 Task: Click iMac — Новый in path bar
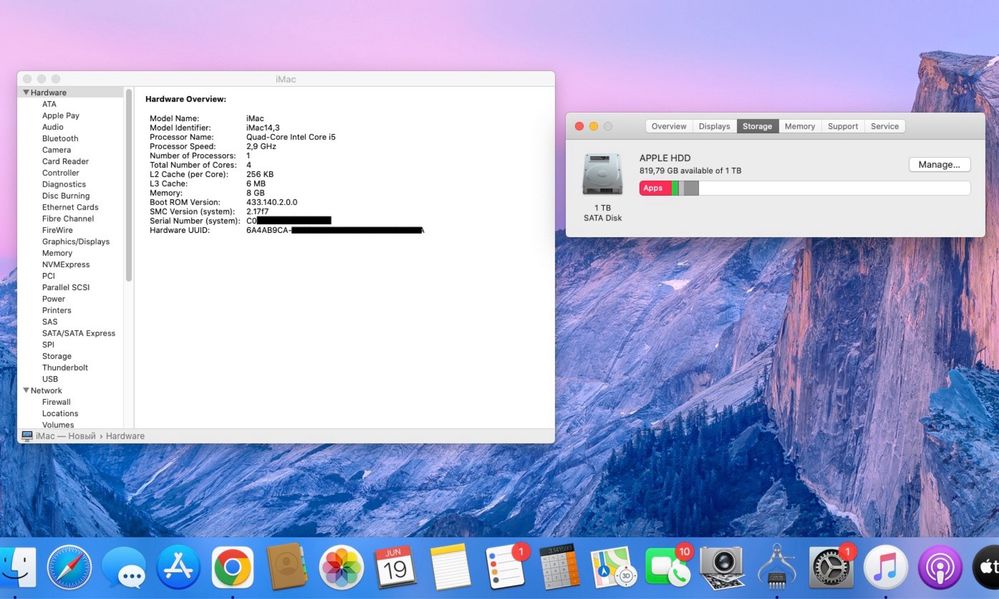point(66,436)
